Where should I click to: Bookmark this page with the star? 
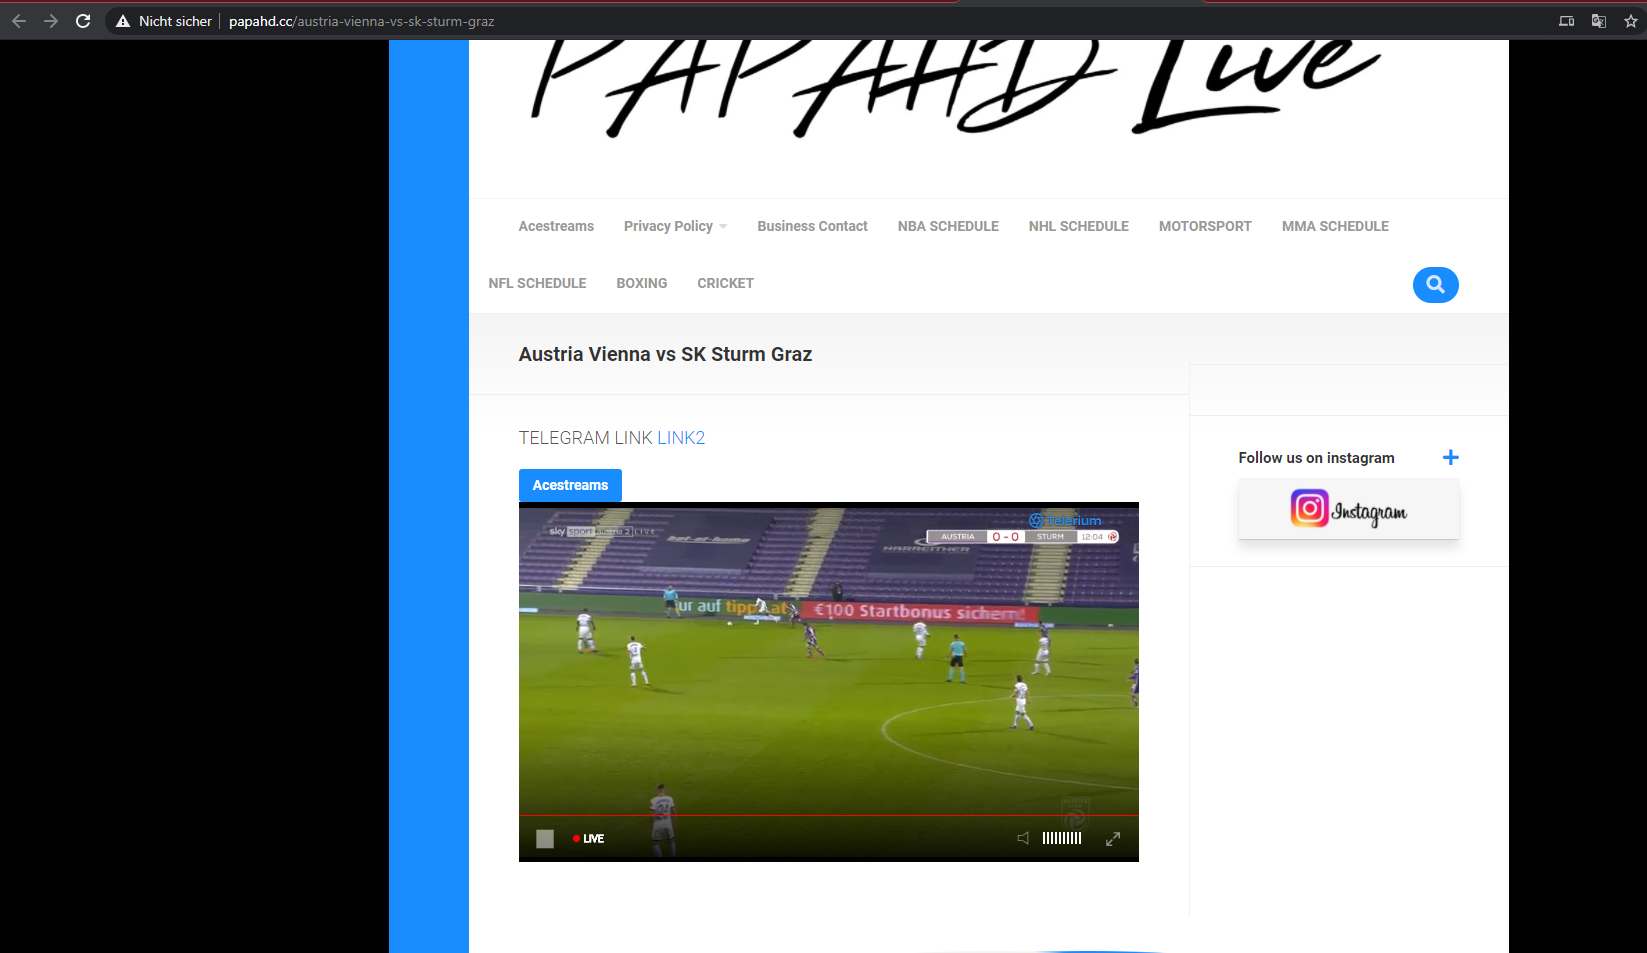1631,21
